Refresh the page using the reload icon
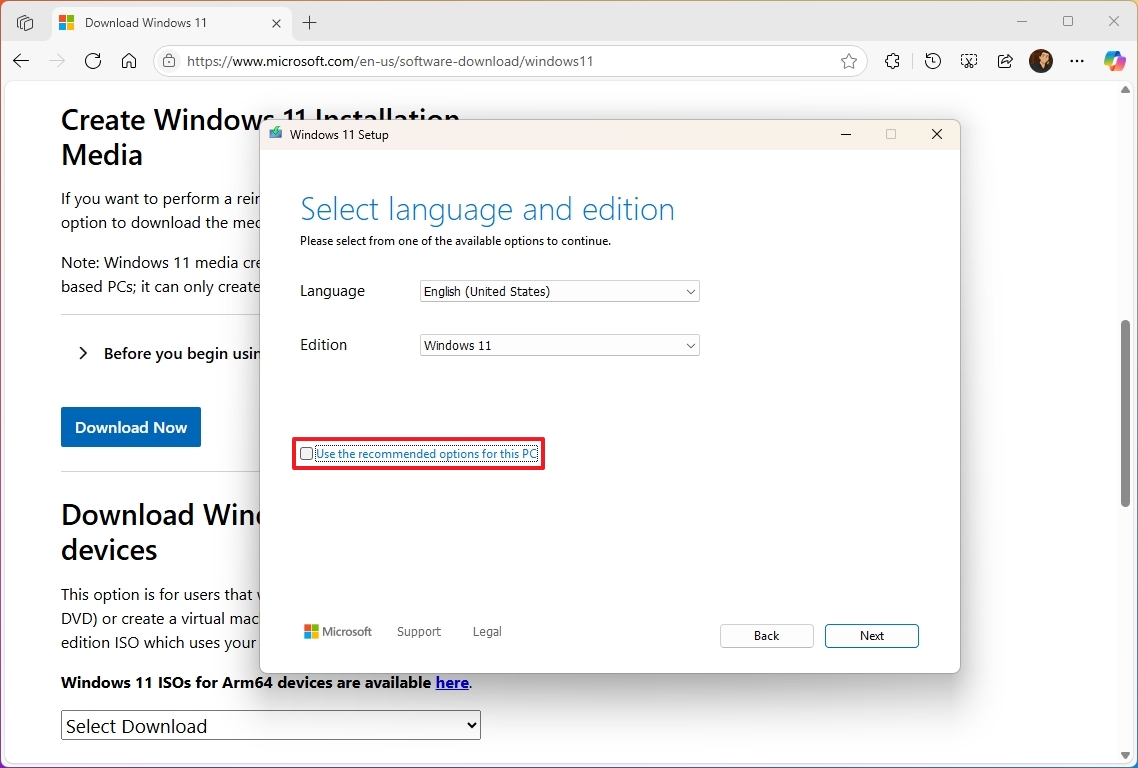The height and width of the screenshot is (768, 1138). [93, 61]
